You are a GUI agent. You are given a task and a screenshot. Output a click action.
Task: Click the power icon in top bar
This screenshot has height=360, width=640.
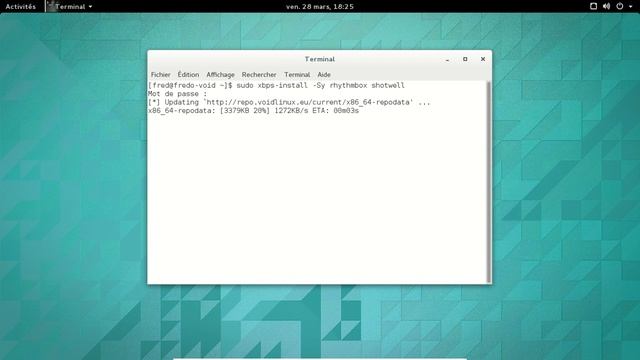click(620, 6)
